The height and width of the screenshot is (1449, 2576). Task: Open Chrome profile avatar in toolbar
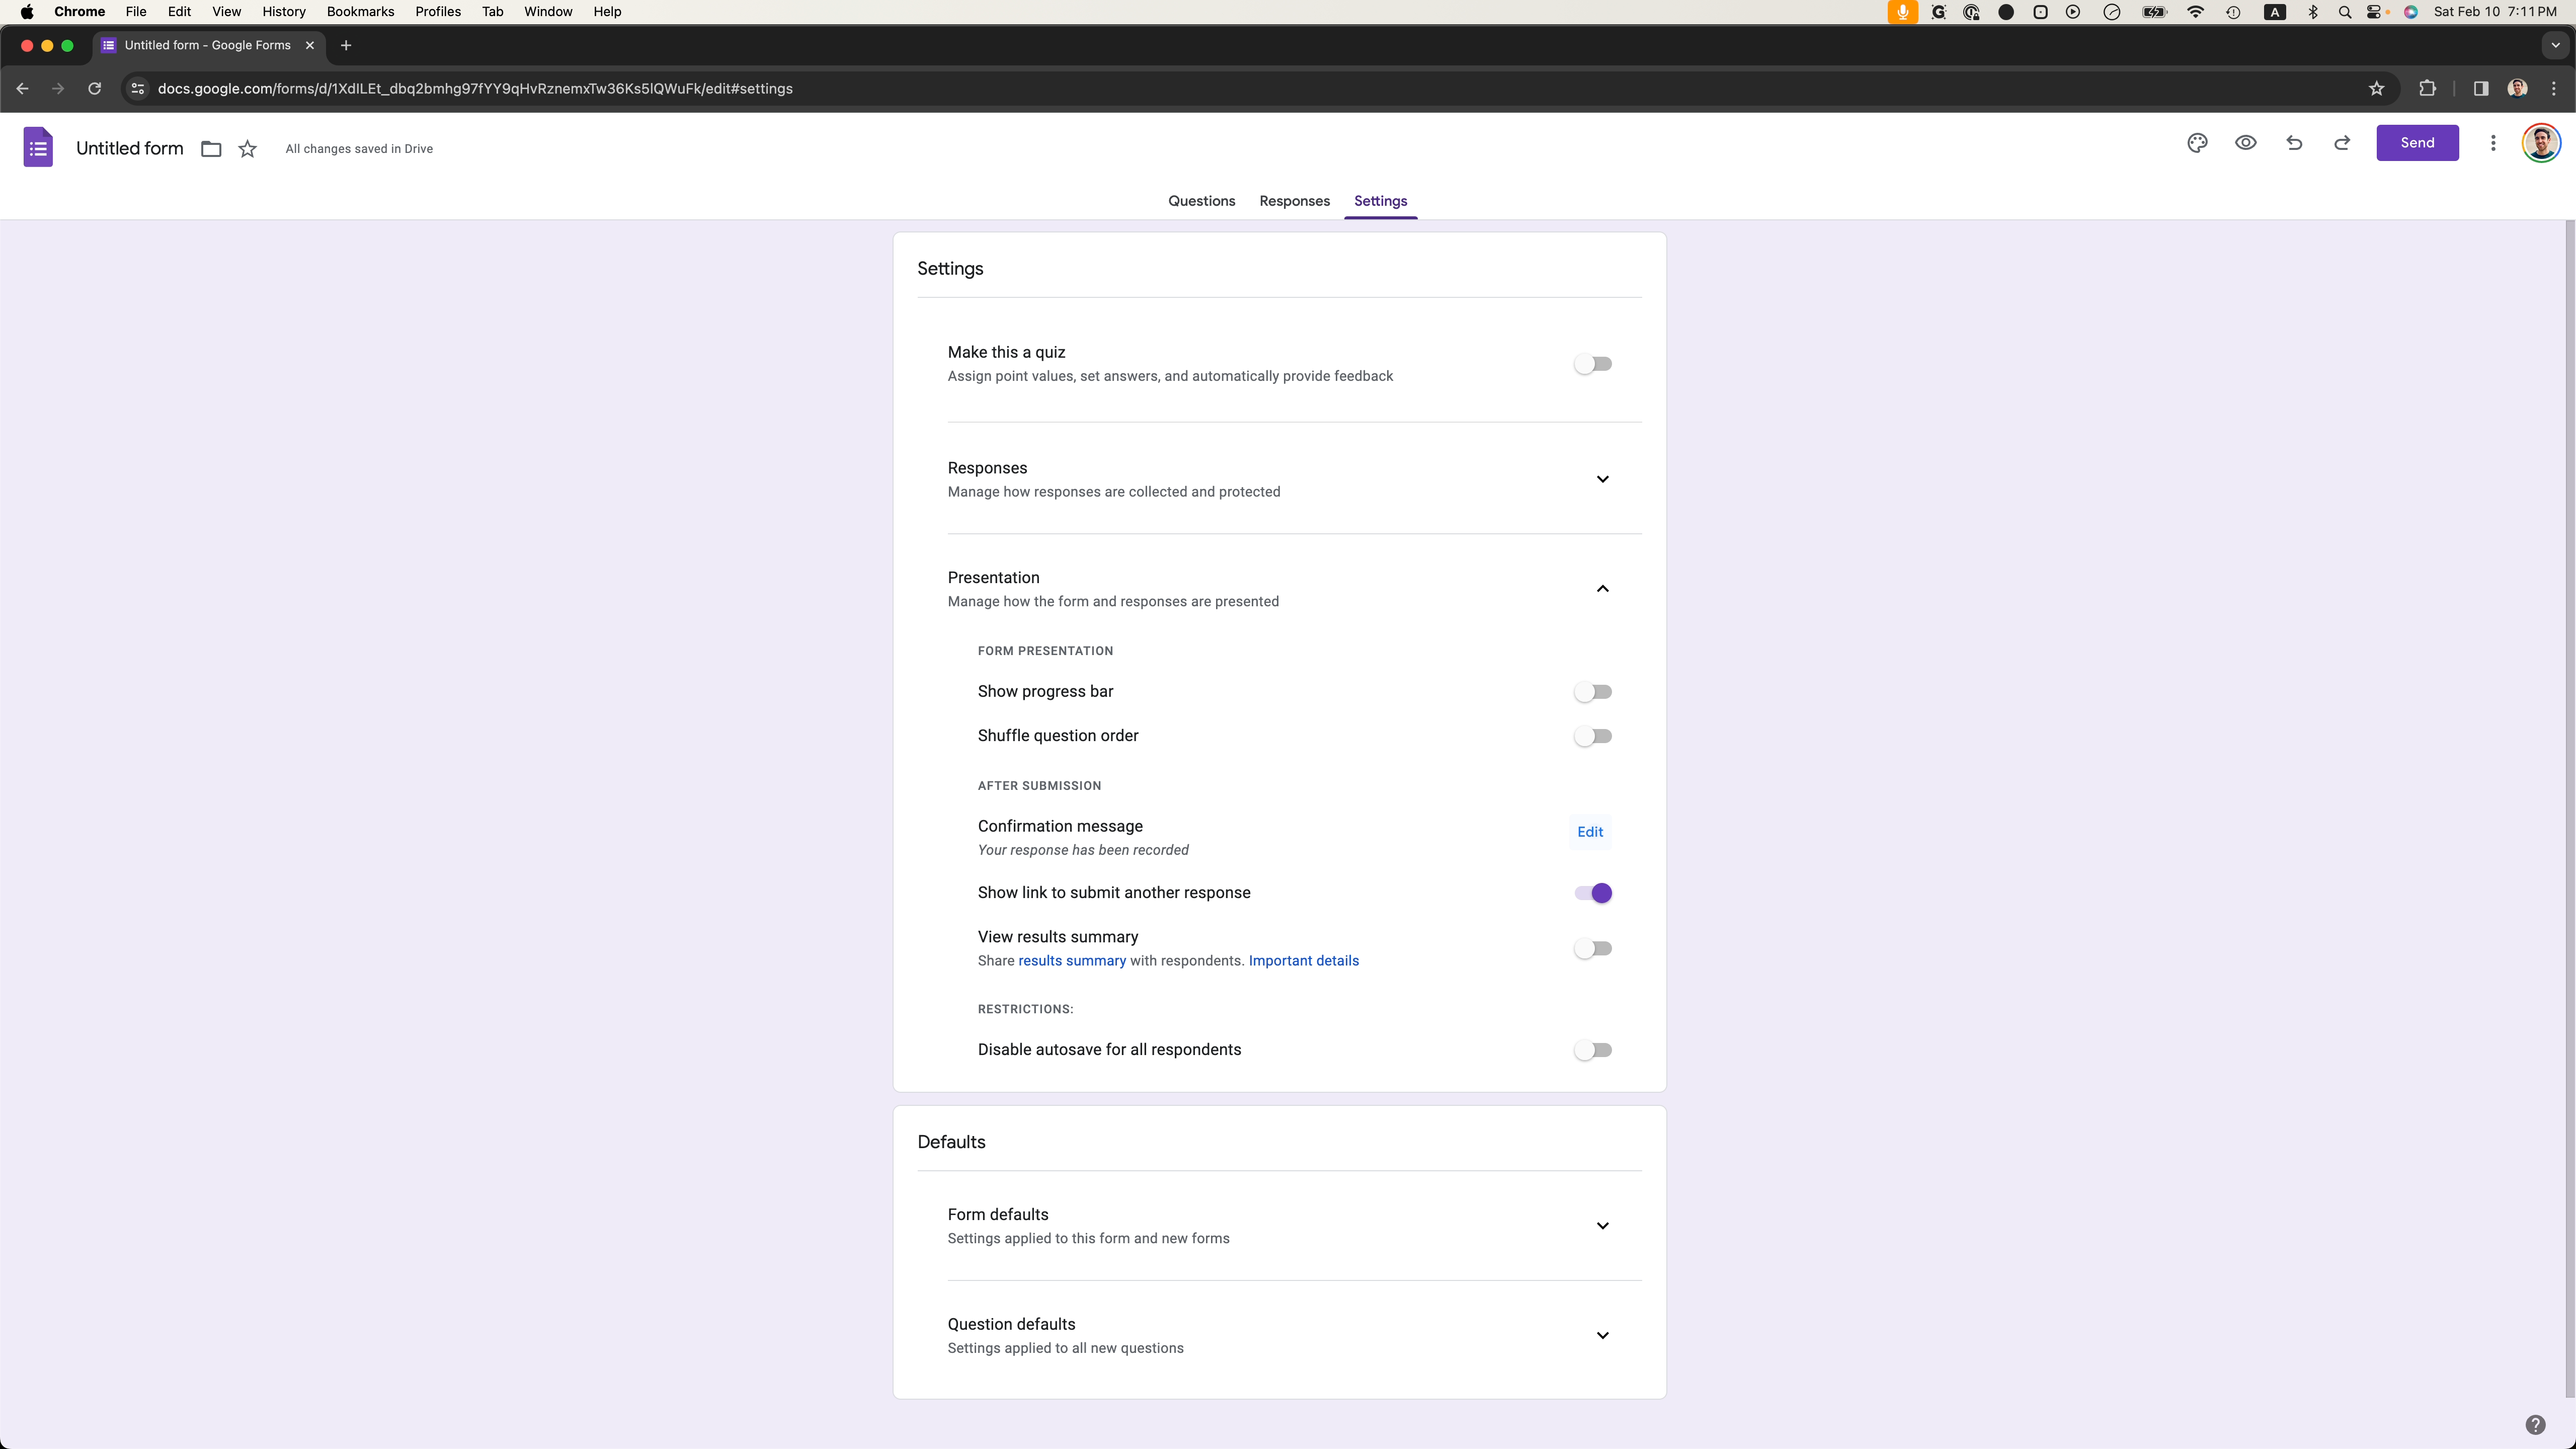point(2518,89)
